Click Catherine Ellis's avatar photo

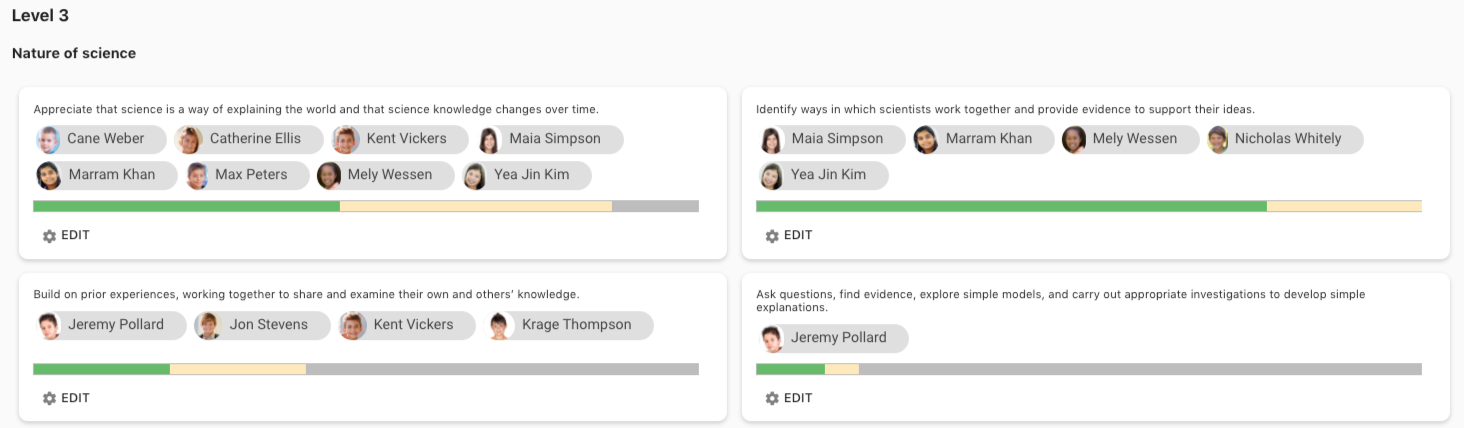click(x=189, y=140)
